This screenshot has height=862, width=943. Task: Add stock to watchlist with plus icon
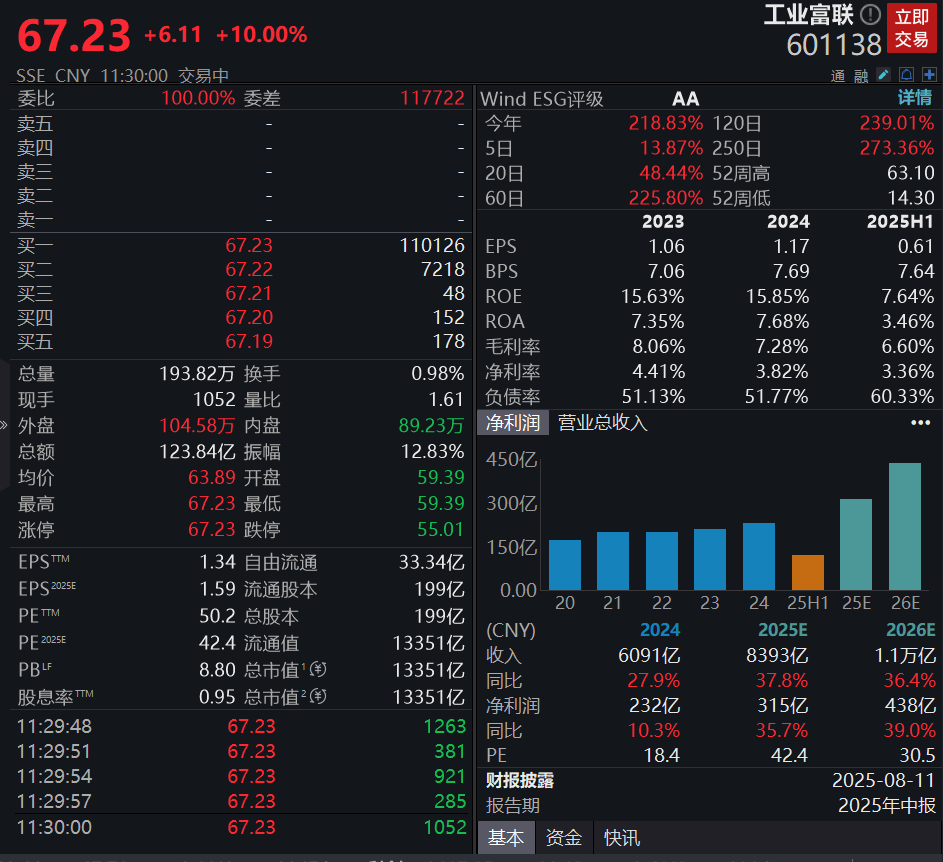tap(929, 75)
